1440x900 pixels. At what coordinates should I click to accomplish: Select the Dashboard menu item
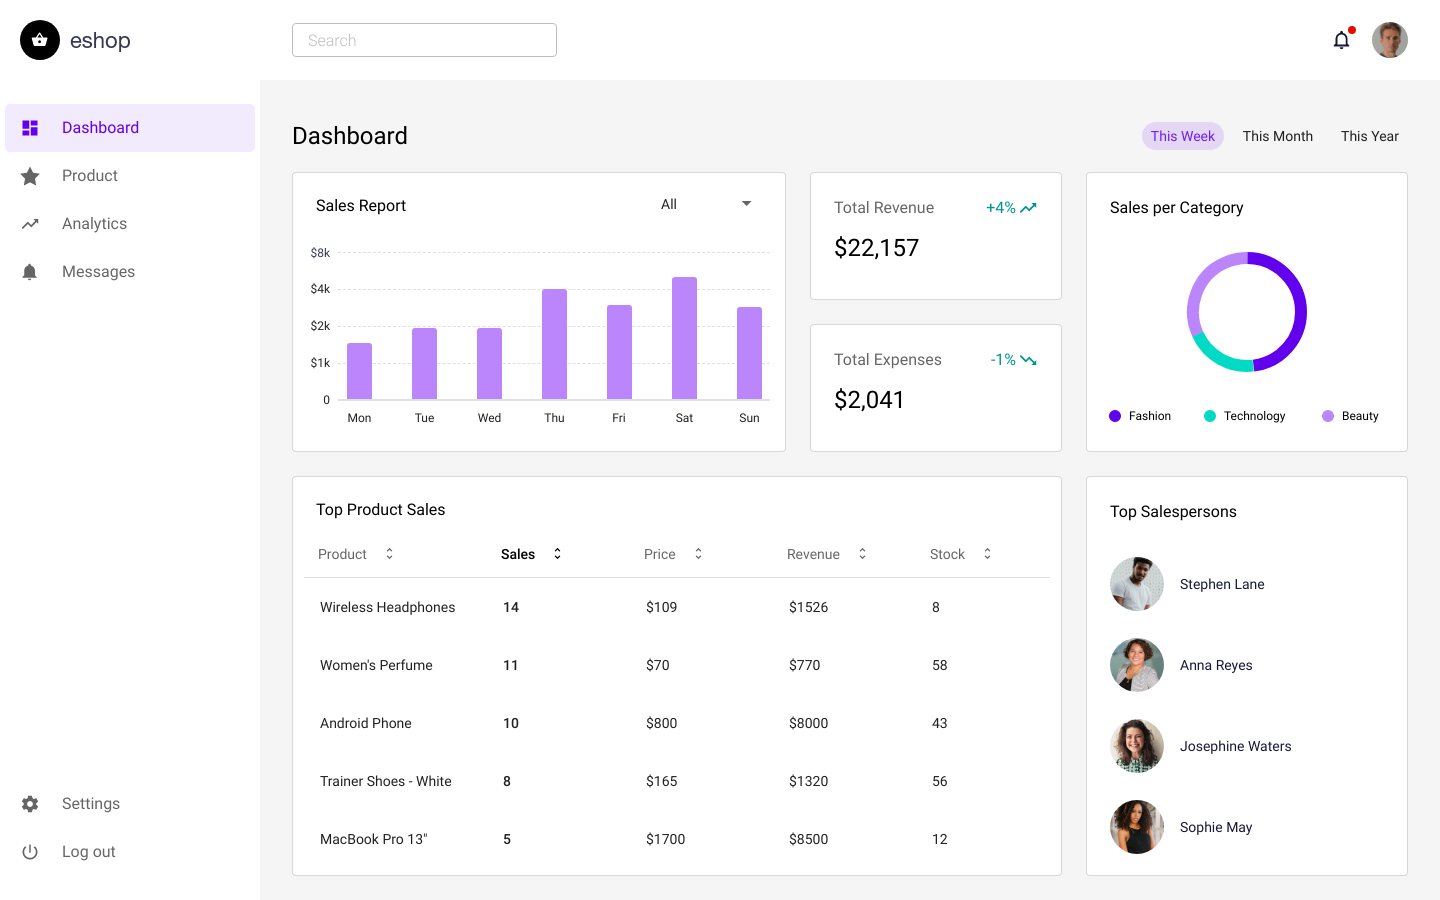tap(100, 127)
